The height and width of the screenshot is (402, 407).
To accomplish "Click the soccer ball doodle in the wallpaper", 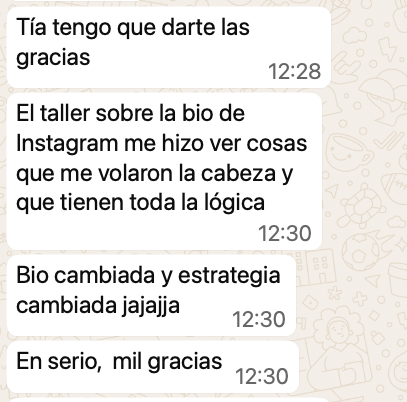I will (361, 254).
